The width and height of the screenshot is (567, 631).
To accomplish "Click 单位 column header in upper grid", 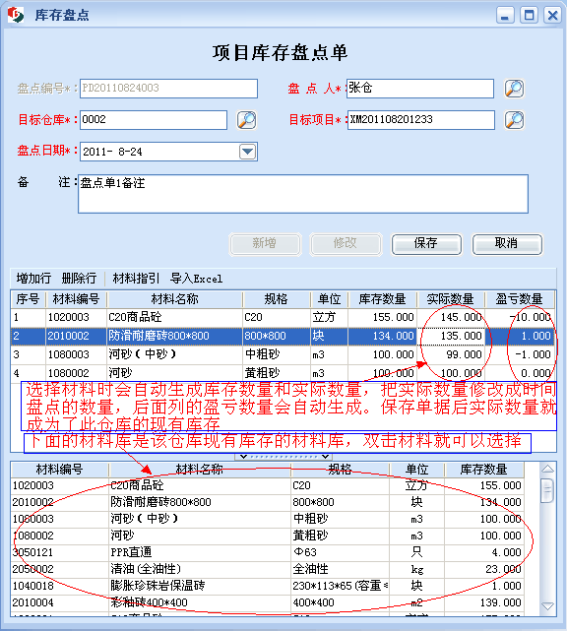I will click(x=329, y=299).
